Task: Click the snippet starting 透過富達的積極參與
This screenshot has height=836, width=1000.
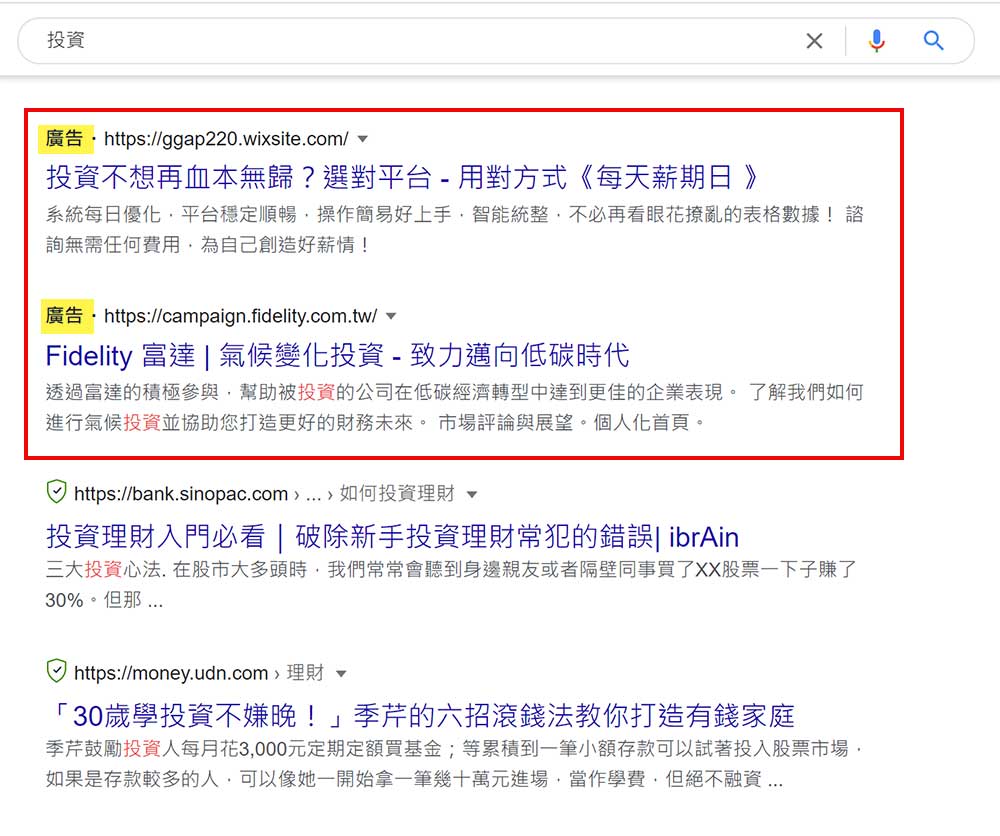Action: click(x=454, y=407)
